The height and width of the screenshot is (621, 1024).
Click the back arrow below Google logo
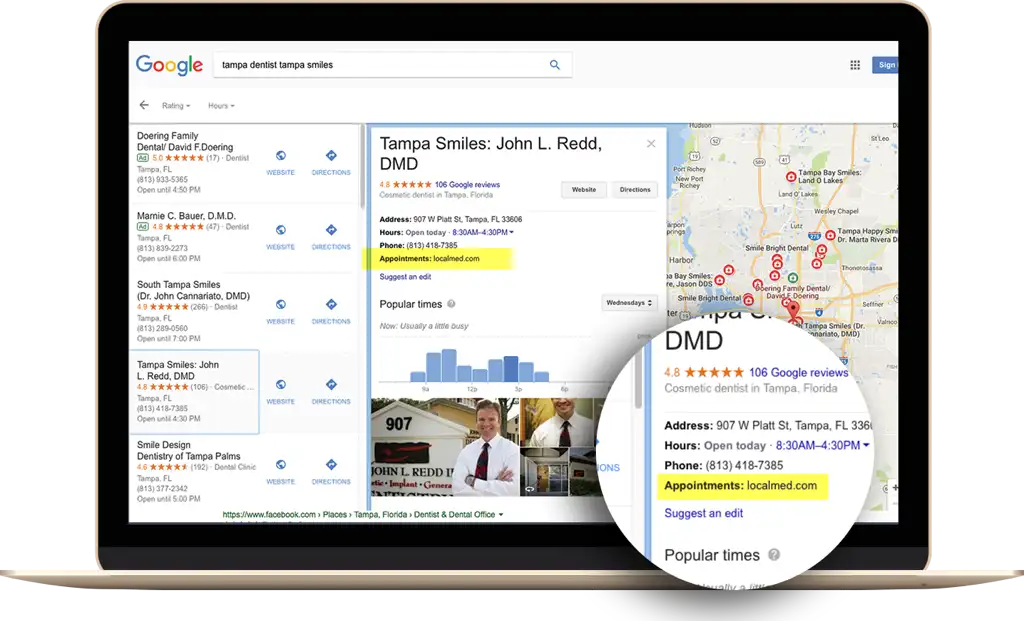click(x=144, y=105)
